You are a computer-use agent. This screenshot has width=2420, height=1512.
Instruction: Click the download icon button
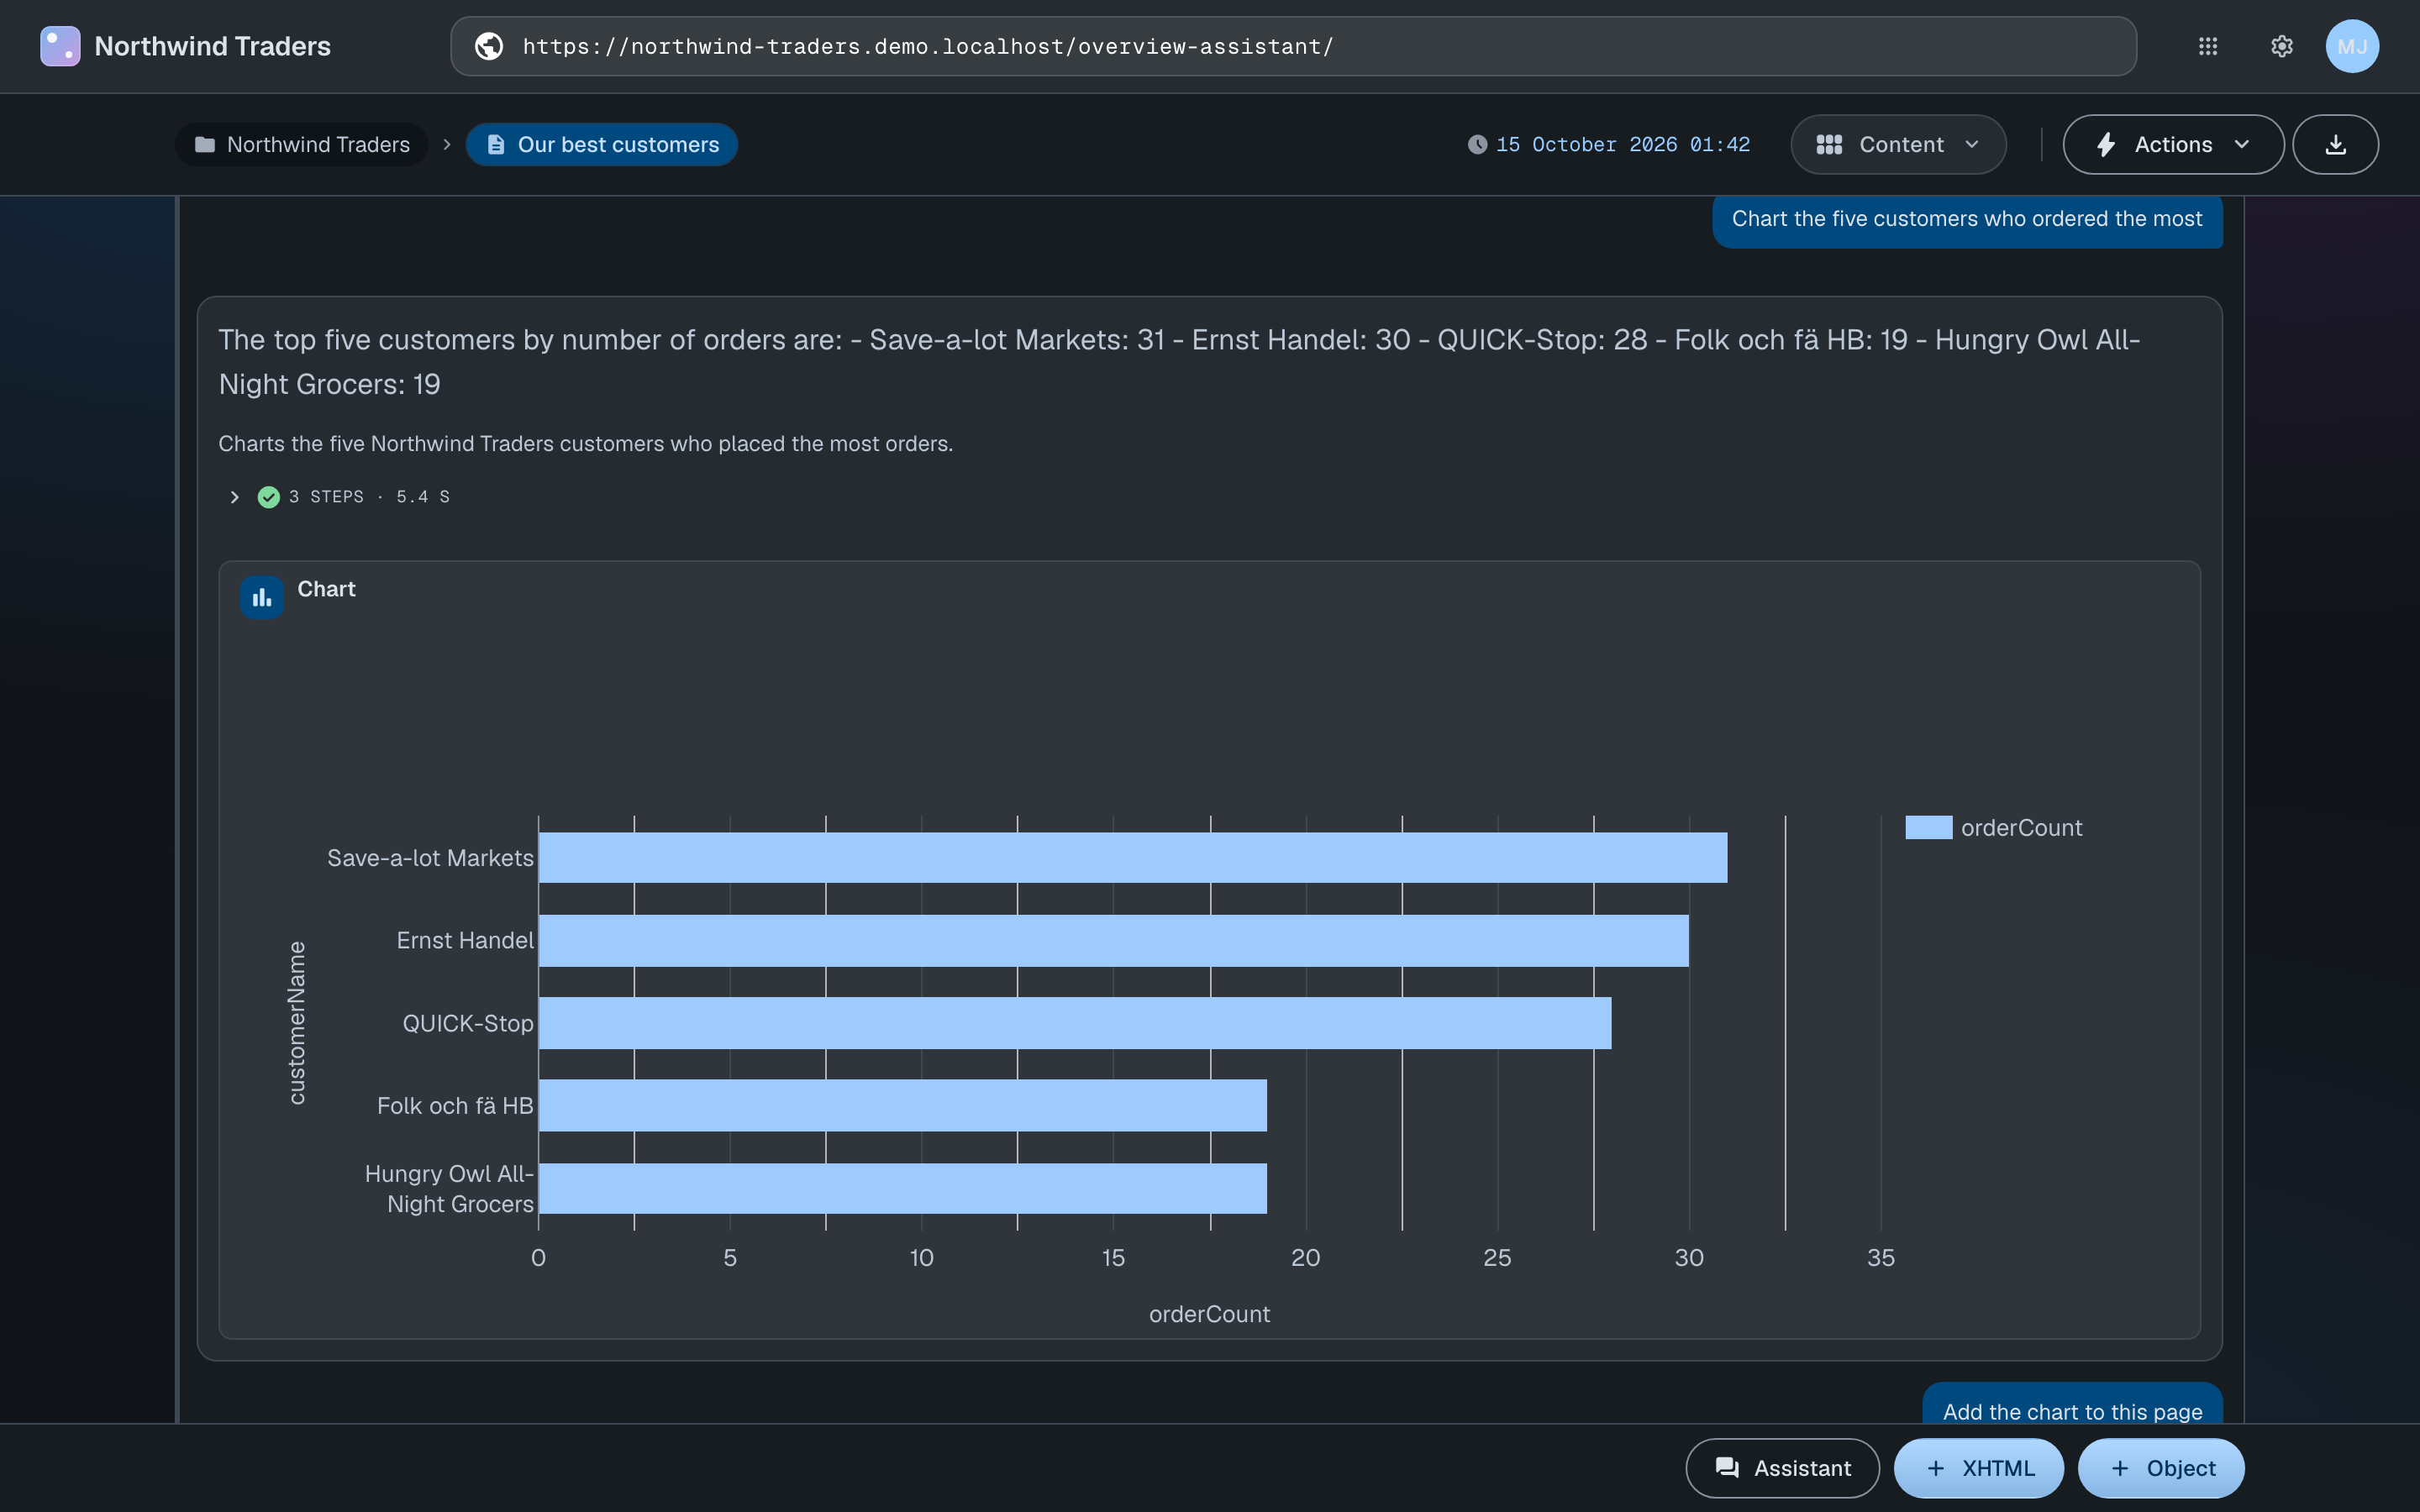click(x=2335, y=145)
